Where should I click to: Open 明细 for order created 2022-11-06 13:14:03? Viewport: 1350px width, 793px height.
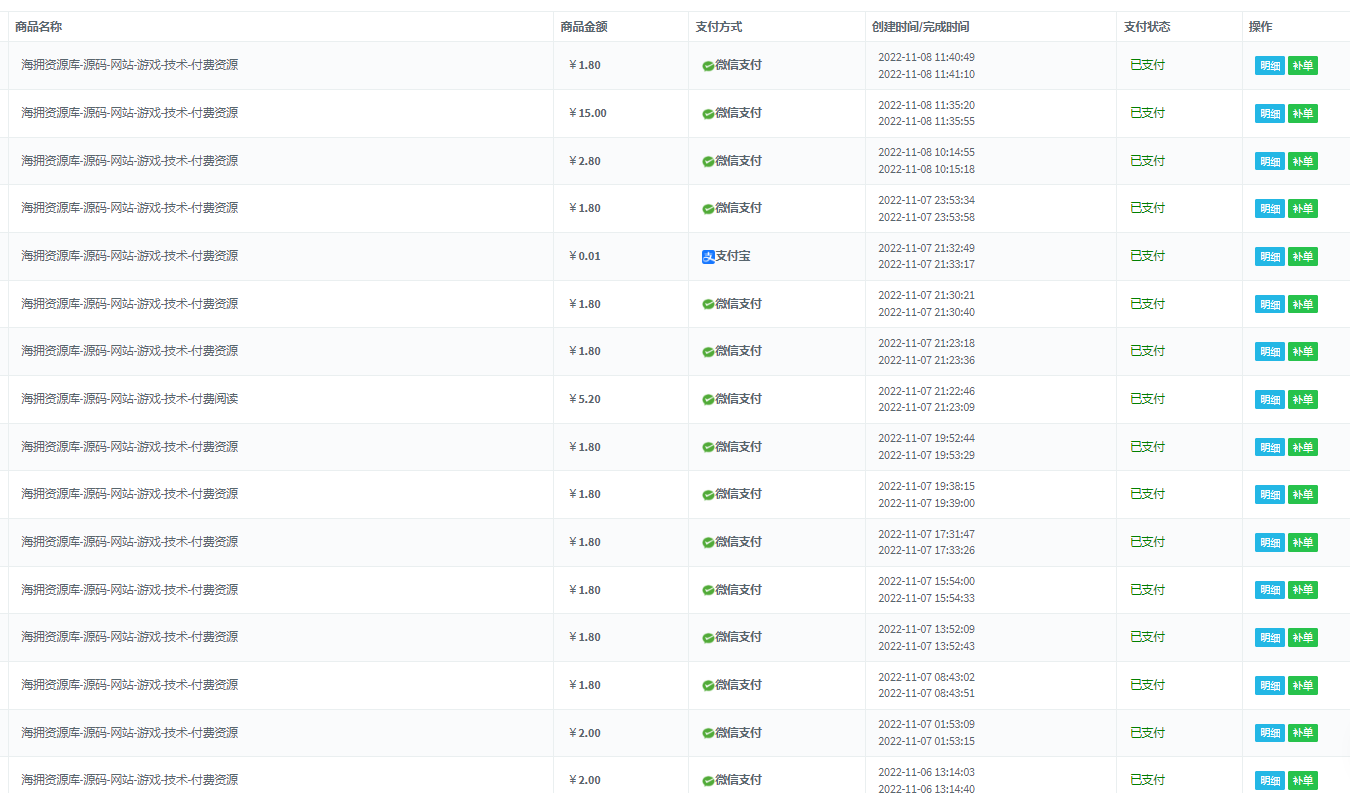(1269, 781)
